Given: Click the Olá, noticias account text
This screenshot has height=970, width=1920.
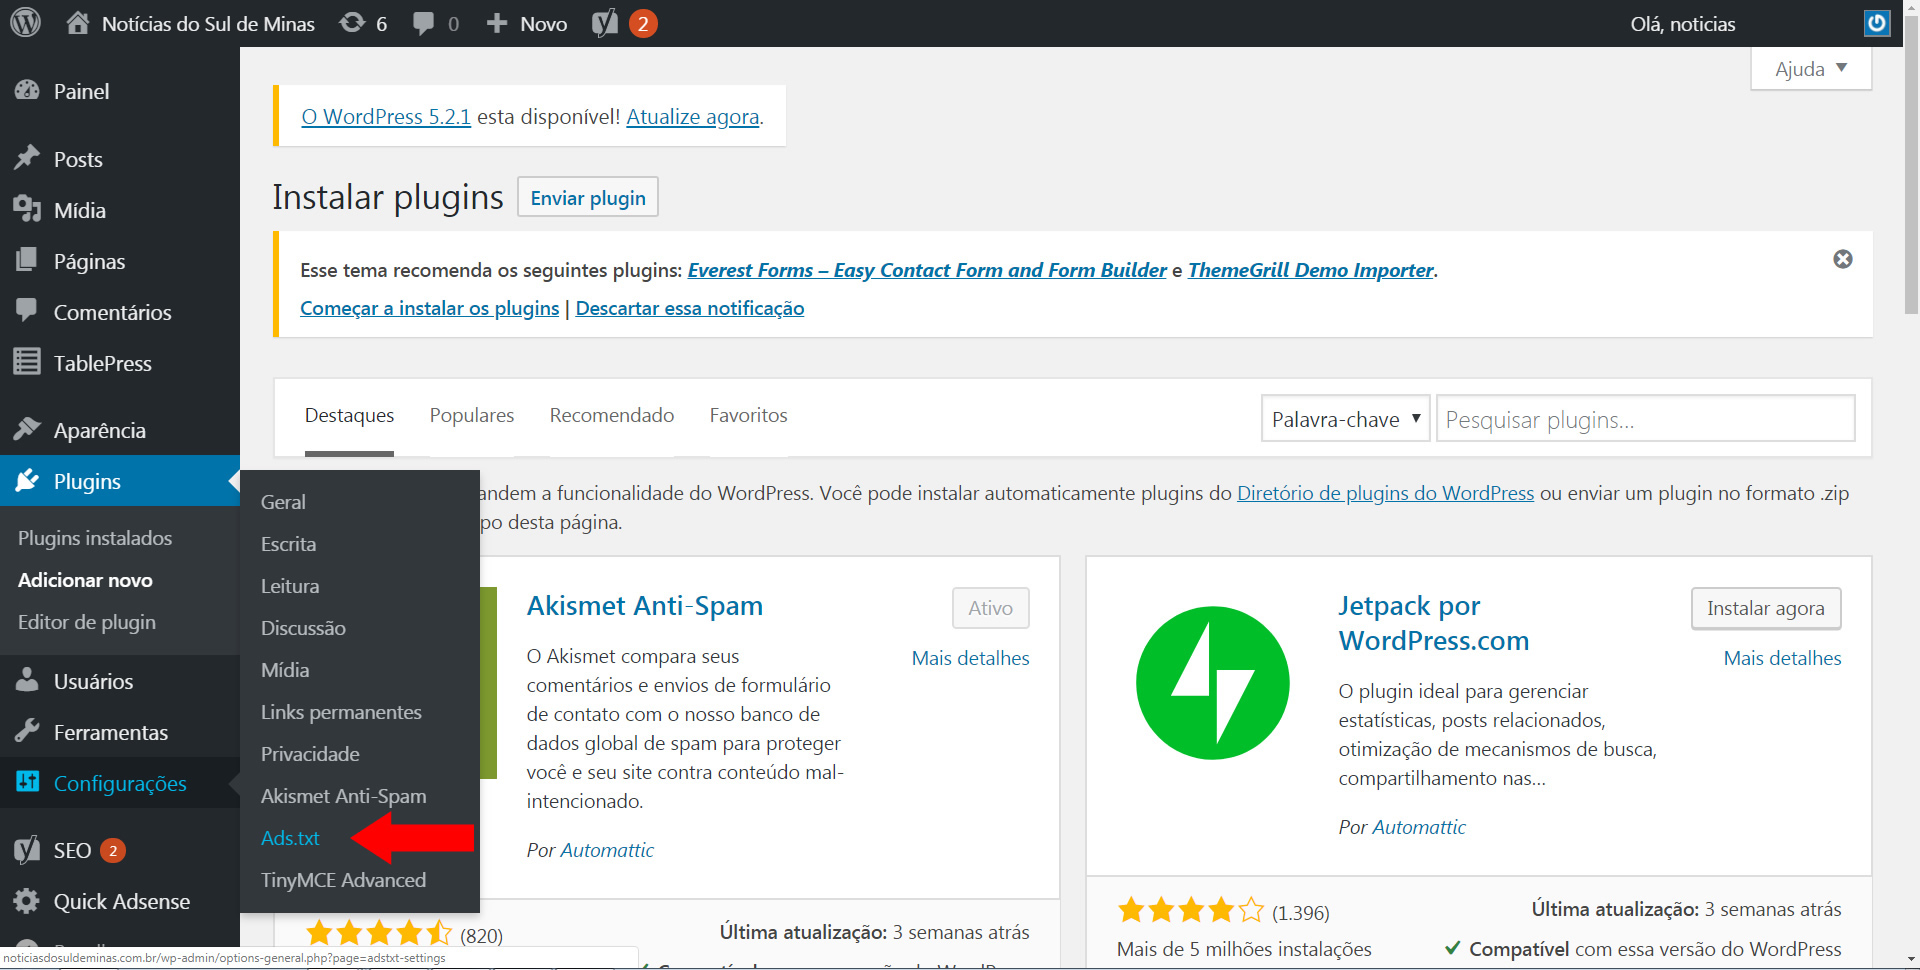Looking at the screenshot, I should (1683, 23).
